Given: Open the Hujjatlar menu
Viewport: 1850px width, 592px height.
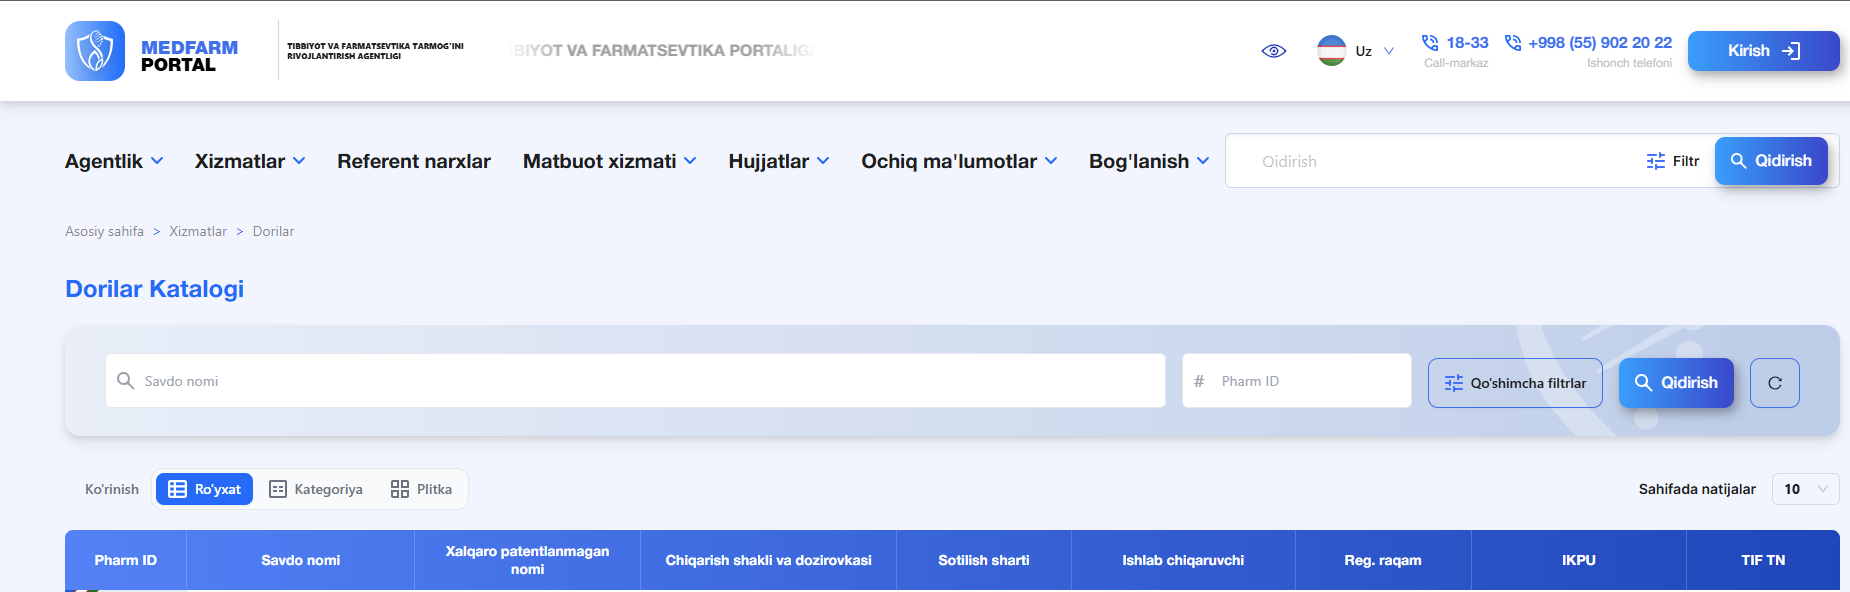Looking at the screenshot, I should pyautogui.click(x=779, y=161).
